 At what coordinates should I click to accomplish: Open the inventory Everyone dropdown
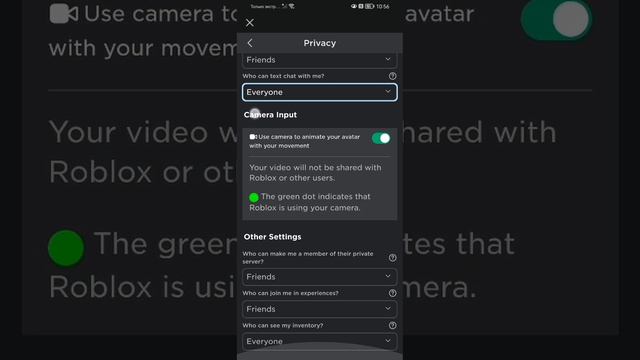tap(320, 341)
